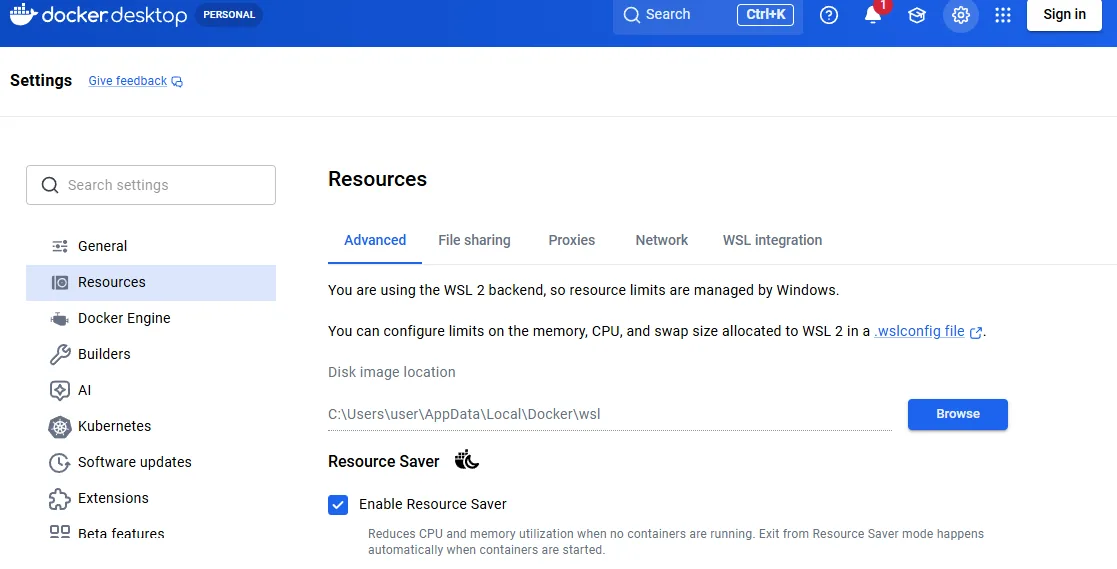Select Docker Engine settings section

click(151, 318)
